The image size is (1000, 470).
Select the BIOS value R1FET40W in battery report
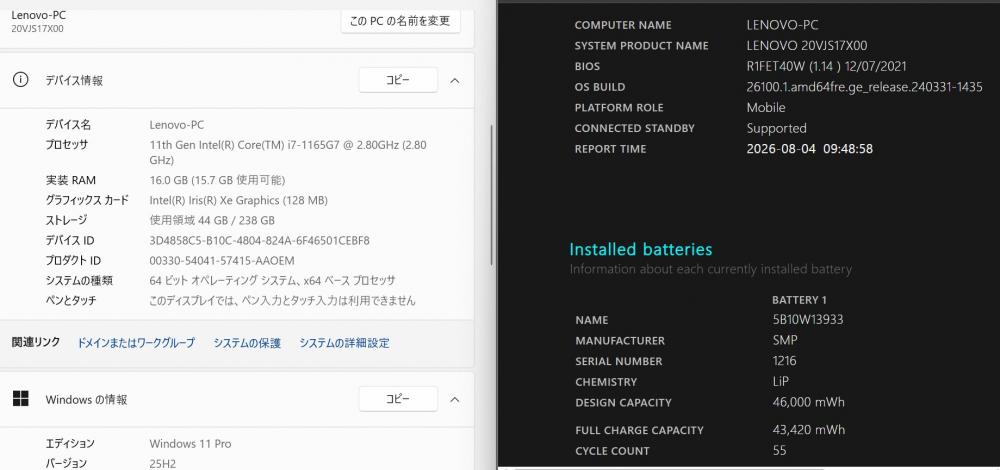click(827, 66)
